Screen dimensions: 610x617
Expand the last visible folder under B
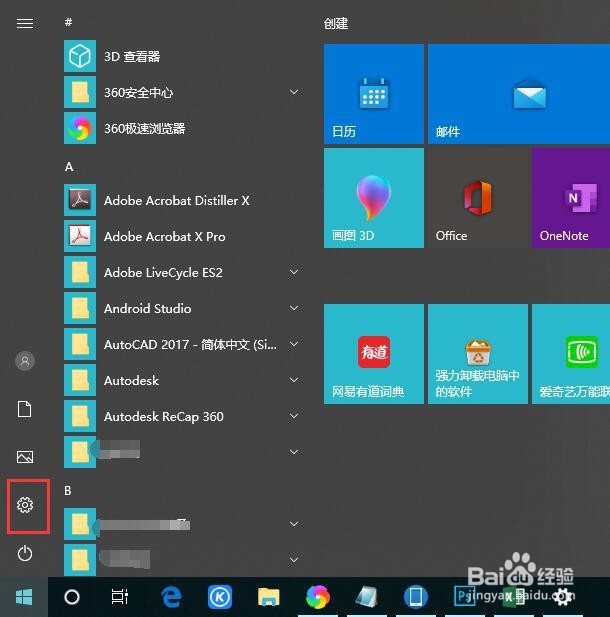(294, 560)
